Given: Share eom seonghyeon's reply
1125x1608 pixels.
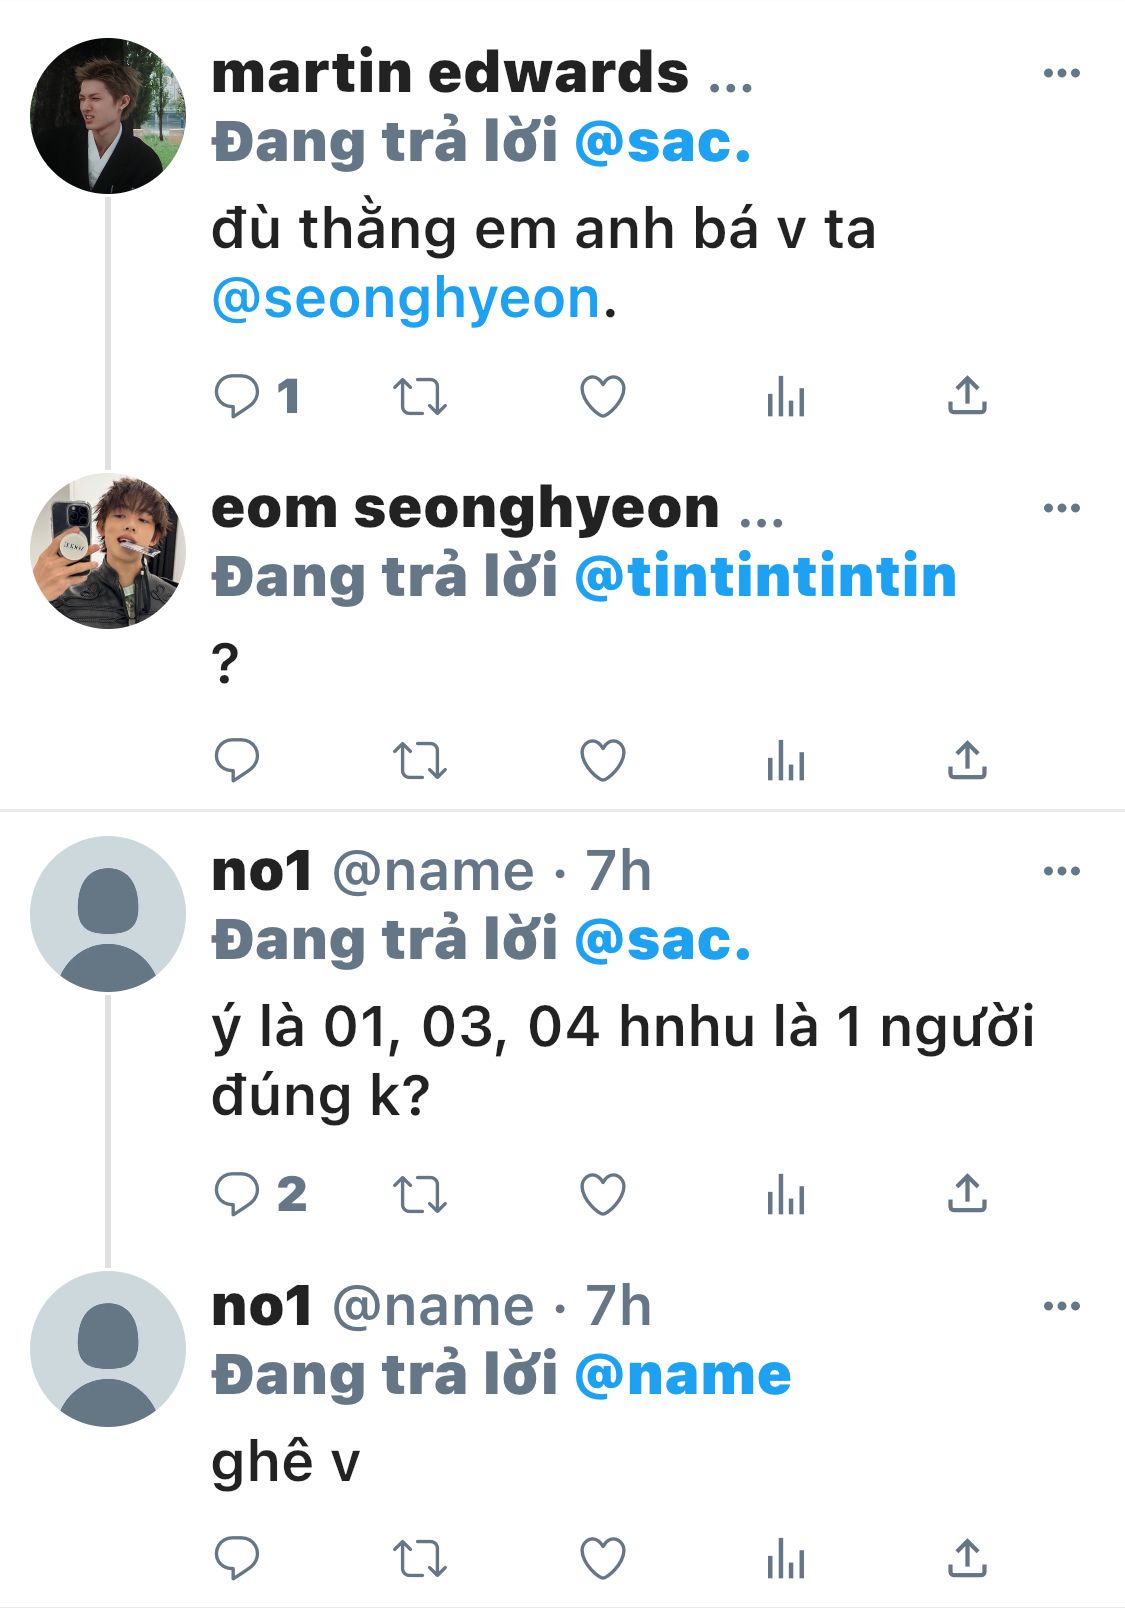Looking at the screenshot, I should point(967,760).
